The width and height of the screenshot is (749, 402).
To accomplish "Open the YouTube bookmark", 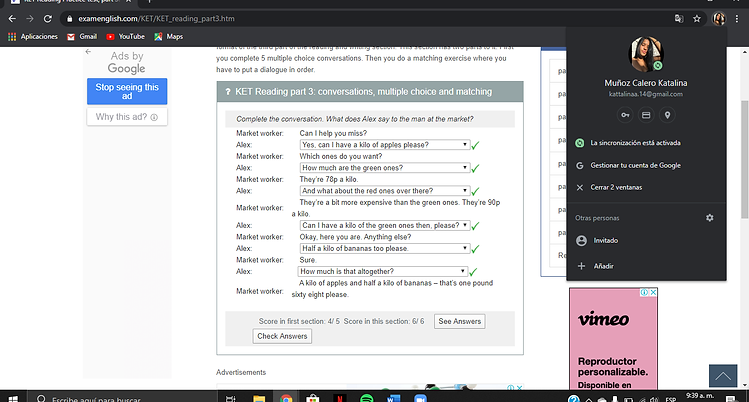I will pyautogui.click(x=126, y=36).
